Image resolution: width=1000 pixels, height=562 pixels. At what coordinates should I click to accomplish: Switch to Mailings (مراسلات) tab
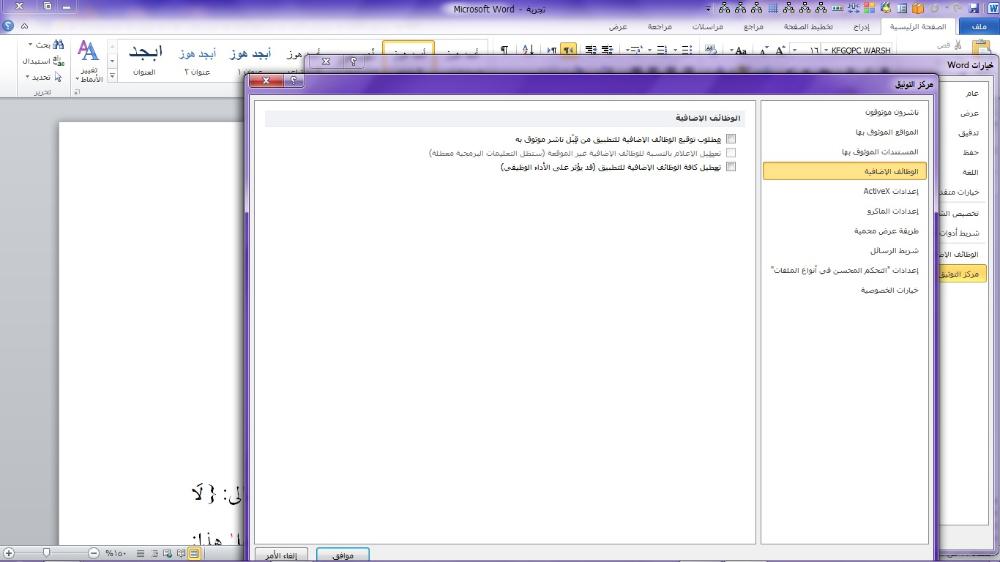(x=707, y=27)
